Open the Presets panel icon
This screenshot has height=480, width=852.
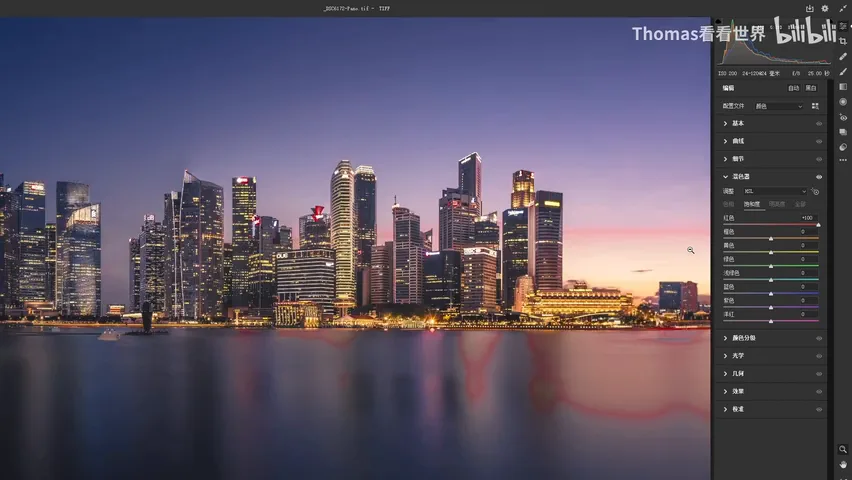pyautogui.click(x=843, y=147)
